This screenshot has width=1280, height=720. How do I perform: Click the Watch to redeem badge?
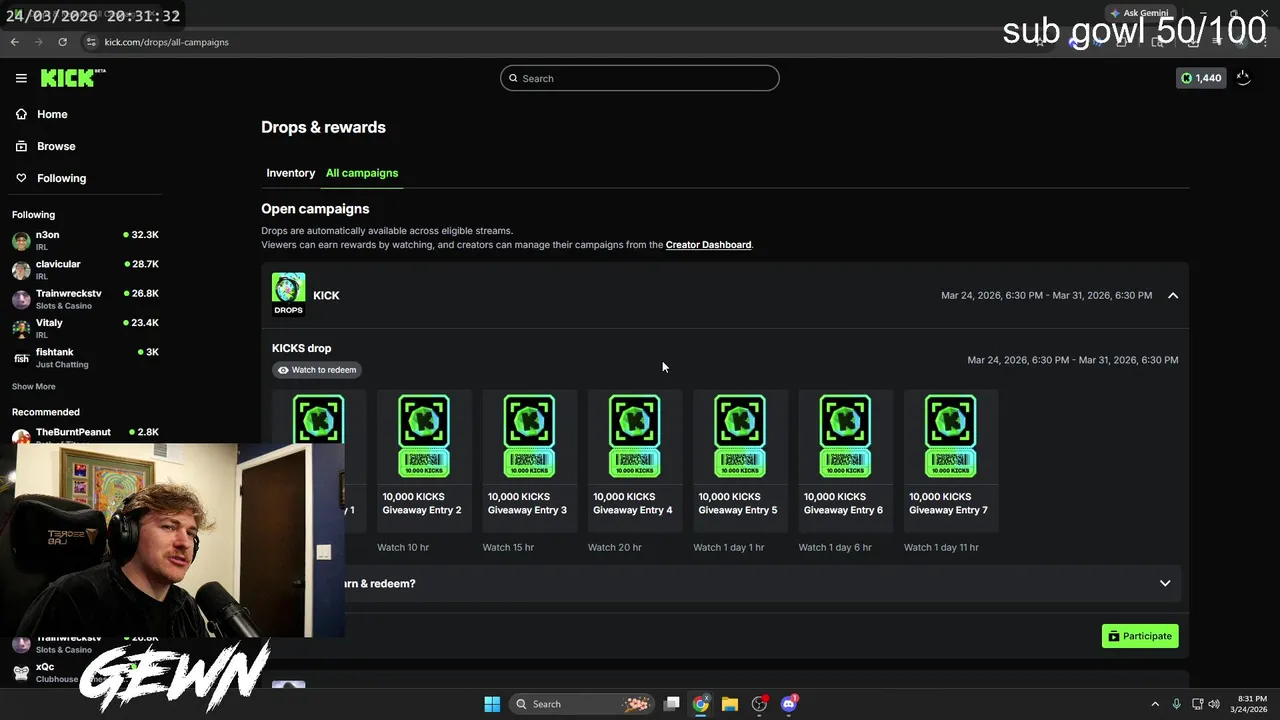point(317,370)
